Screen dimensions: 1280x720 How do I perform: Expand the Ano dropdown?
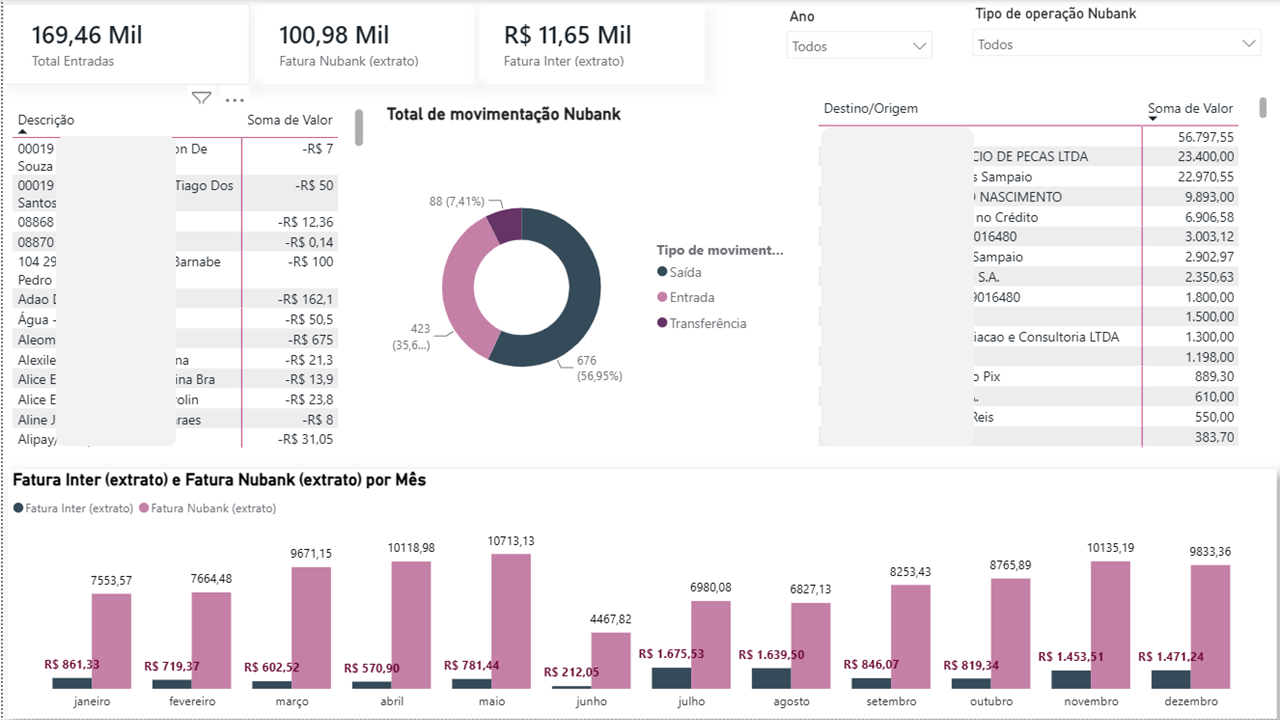859,46
